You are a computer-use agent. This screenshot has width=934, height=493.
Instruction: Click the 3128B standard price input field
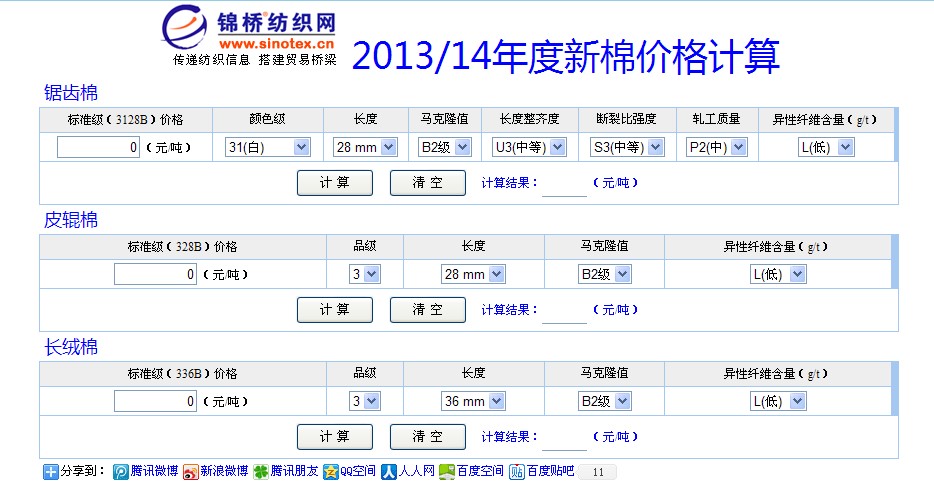tap(98, 147)
